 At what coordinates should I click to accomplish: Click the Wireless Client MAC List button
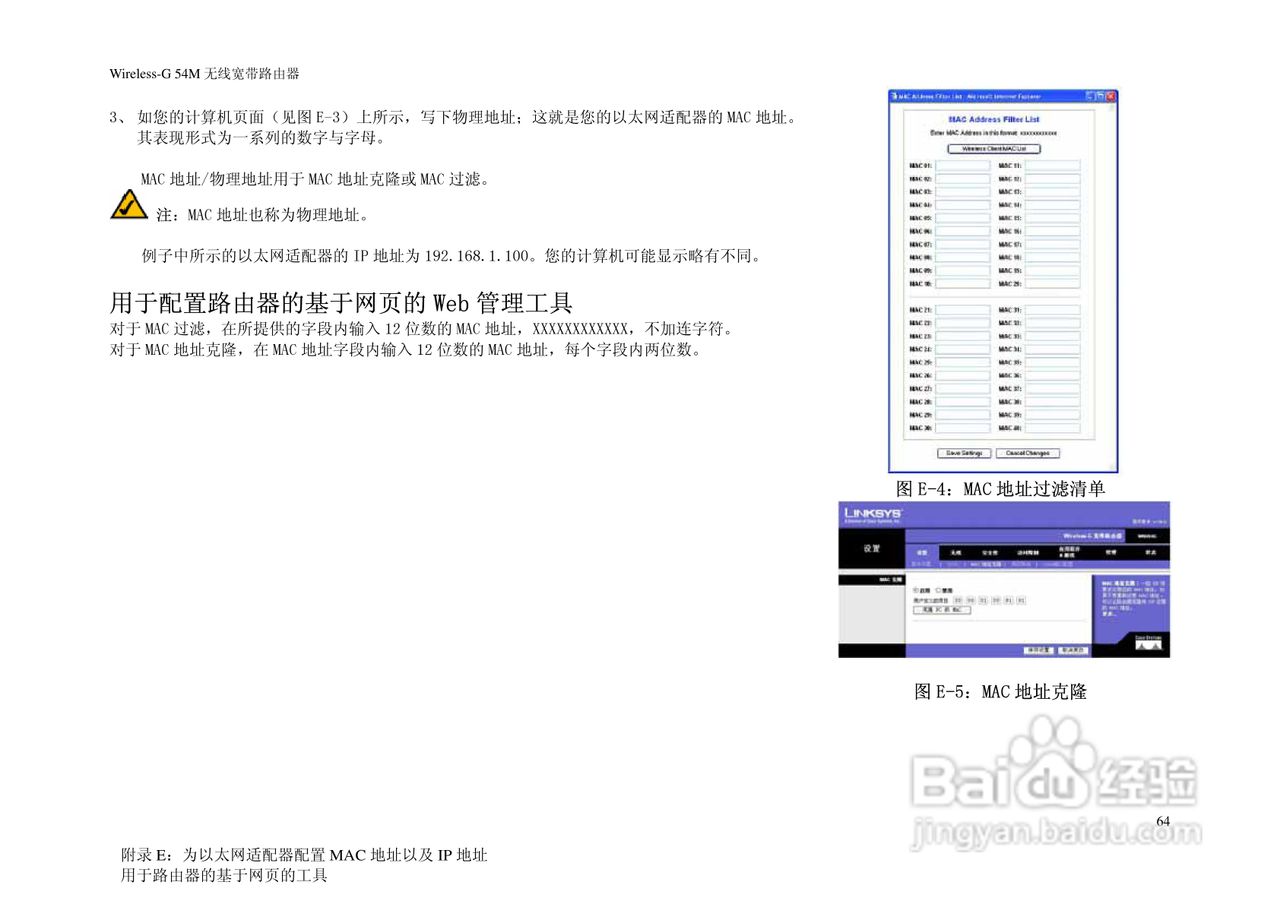(x=995, y=148)
